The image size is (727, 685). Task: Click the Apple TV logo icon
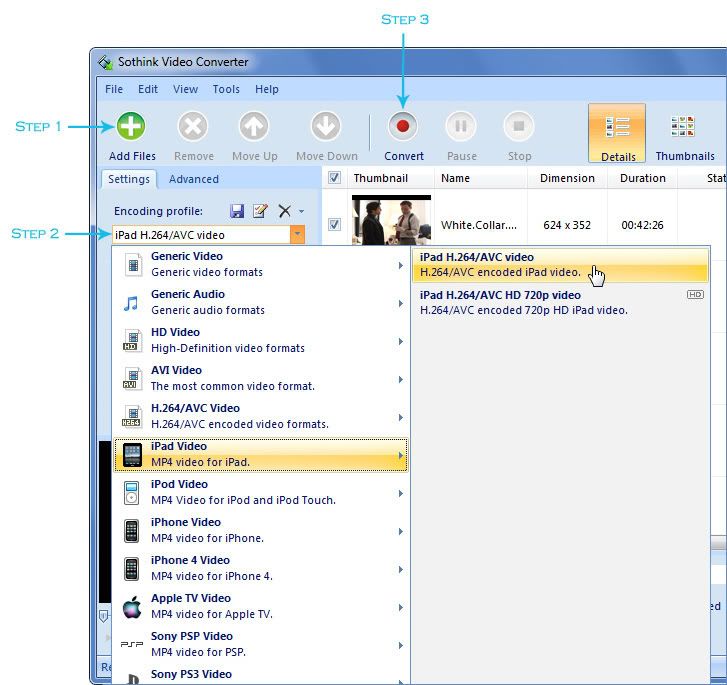(132, 607)
